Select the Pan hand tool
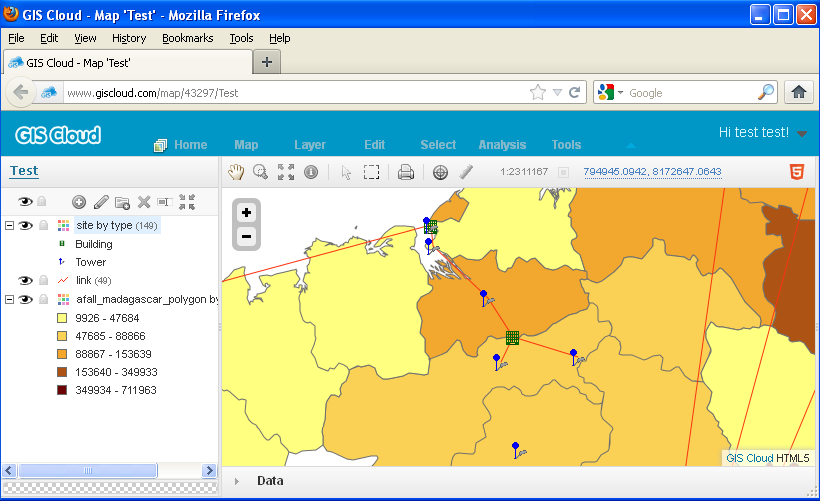This screenshot has width=820, height=501. point(236,172)
